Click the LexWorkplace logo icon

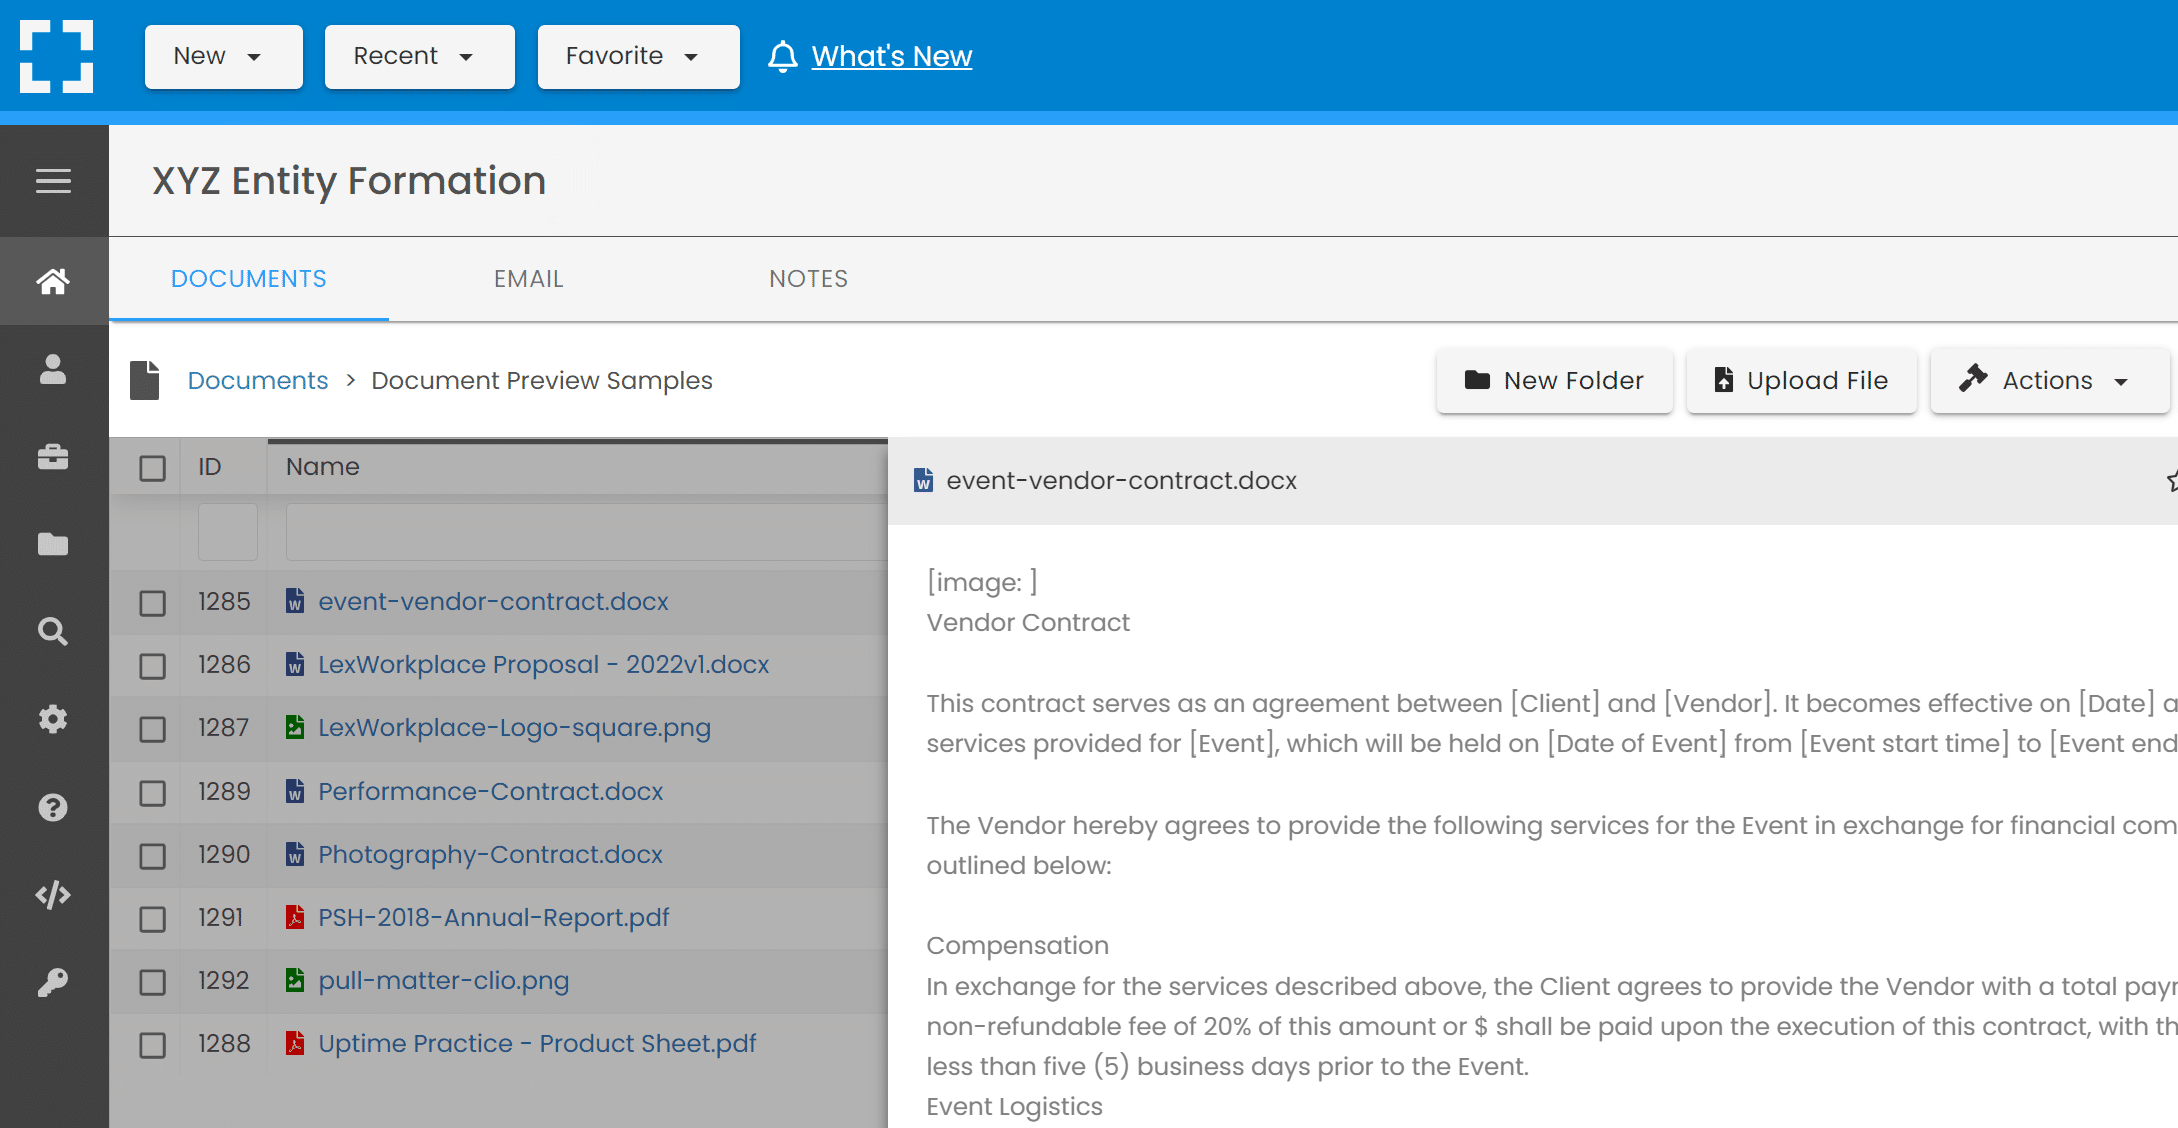[x=57, y=56]
